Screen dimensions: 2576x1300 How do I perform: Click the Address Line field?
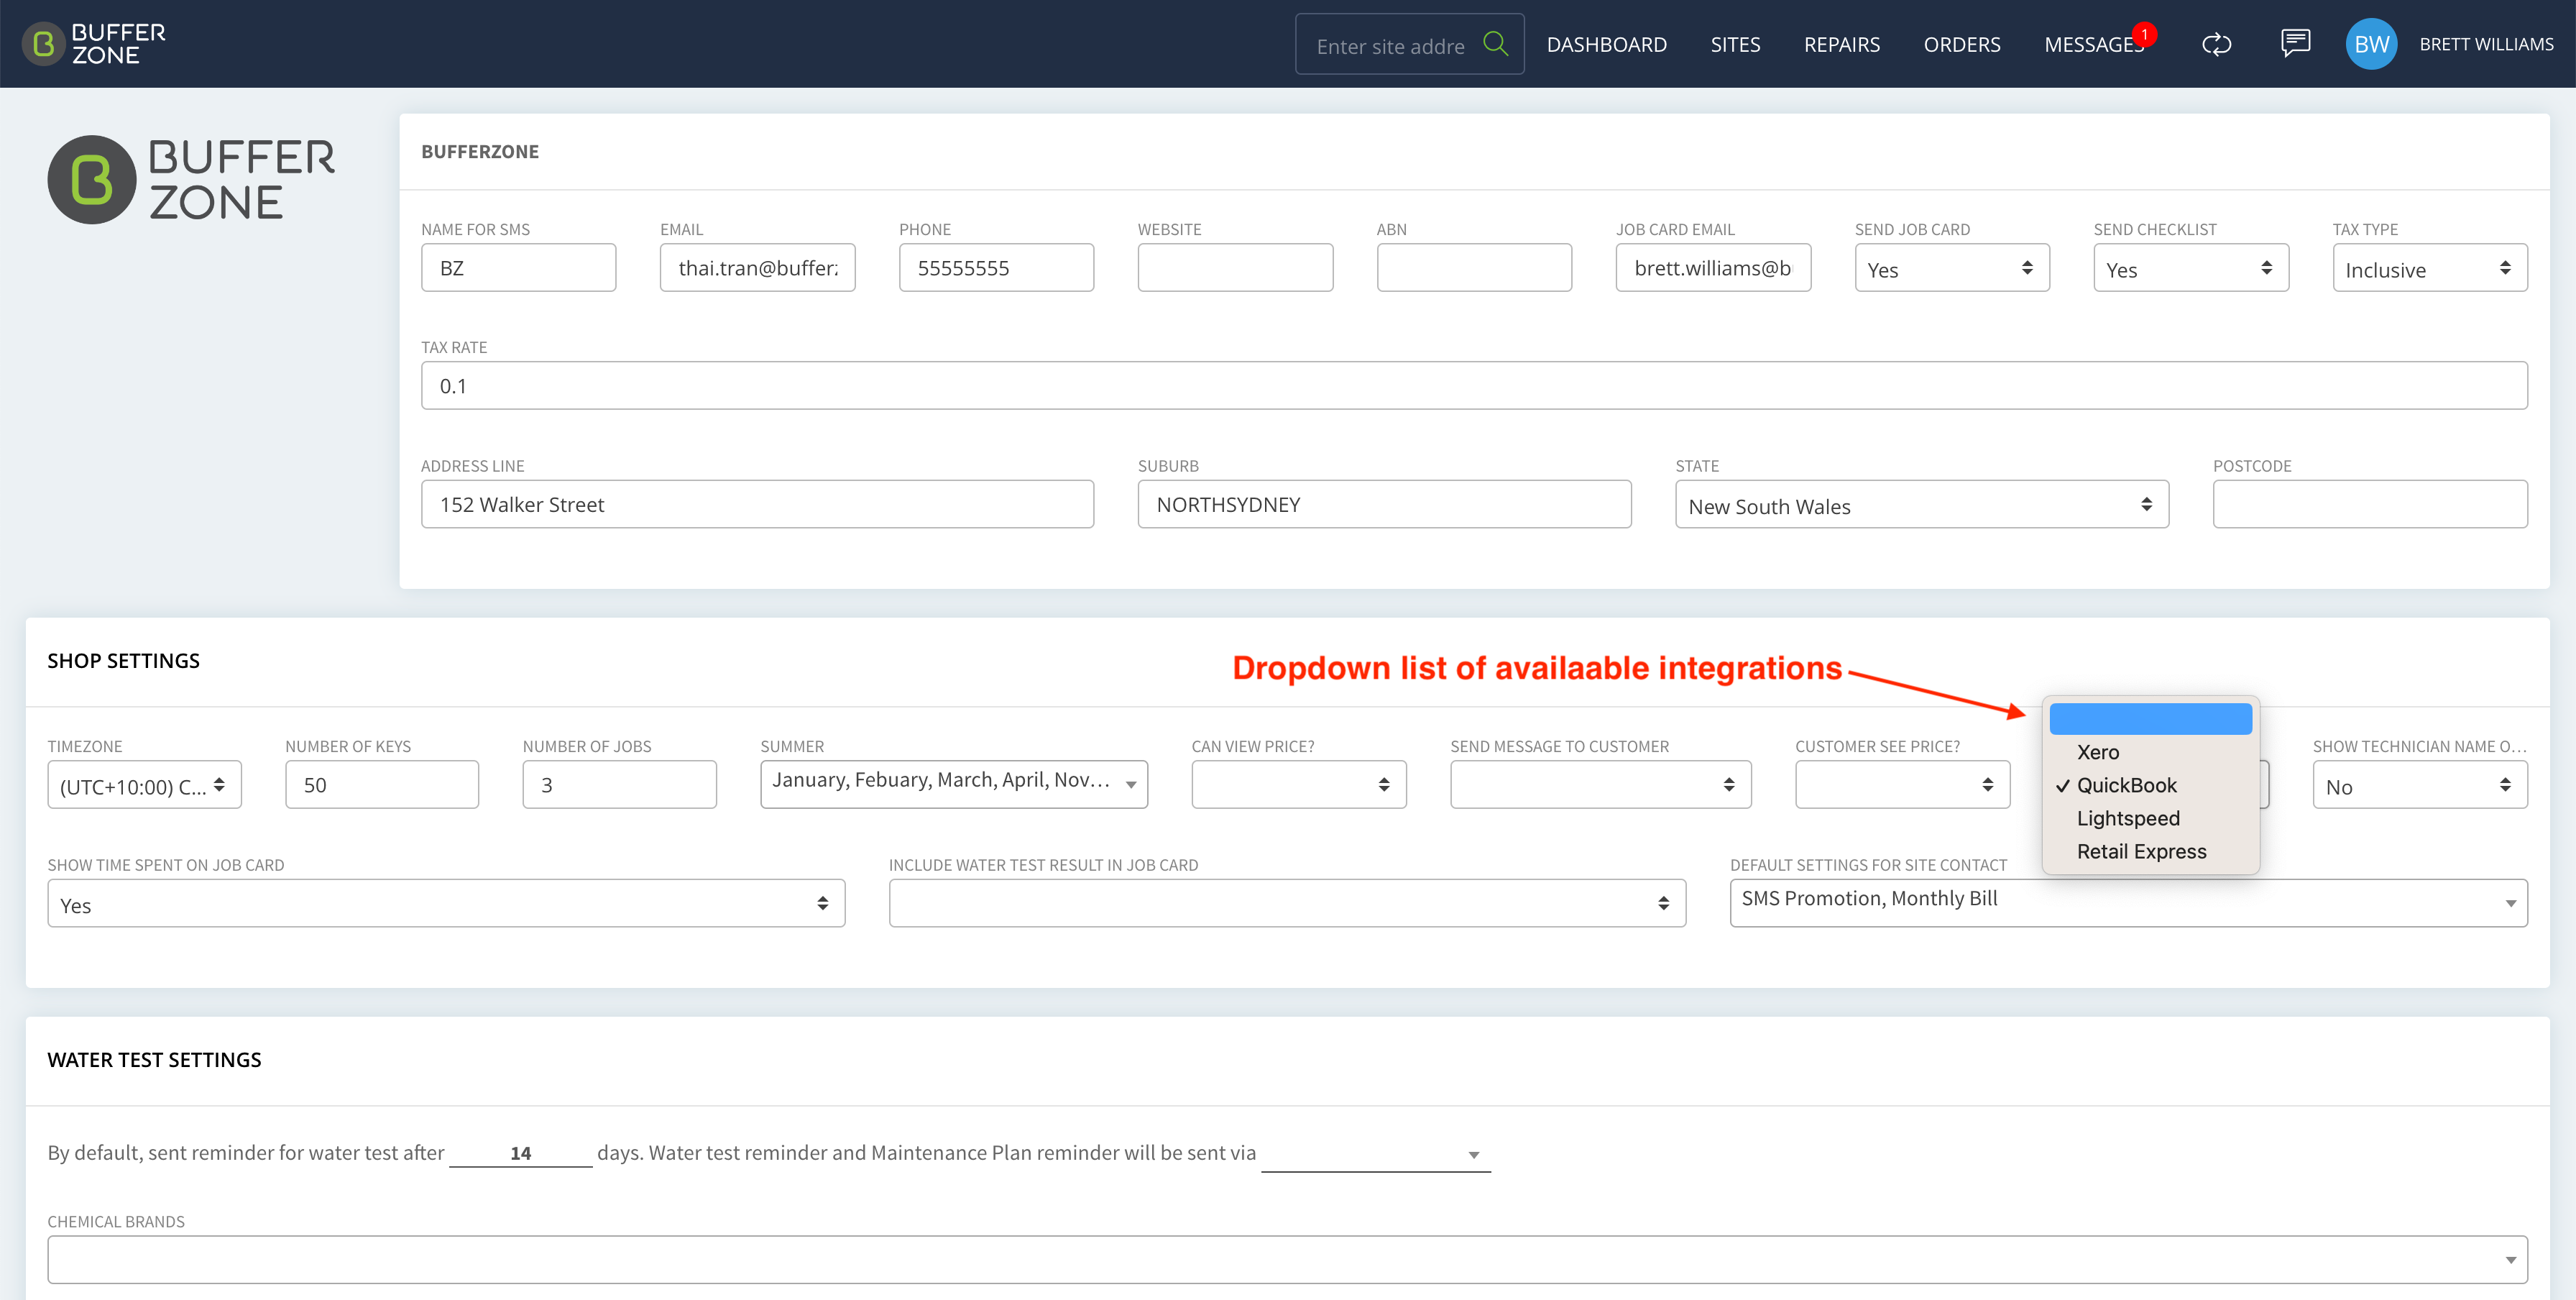pos(757,504)
